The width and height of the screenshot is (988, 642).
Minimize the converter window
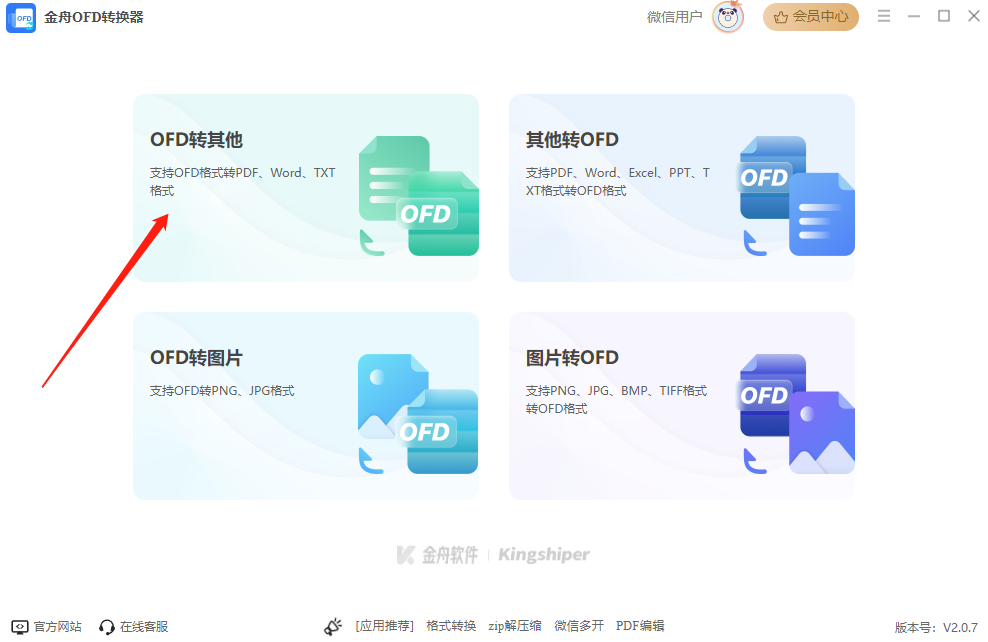tap(914, 16)
